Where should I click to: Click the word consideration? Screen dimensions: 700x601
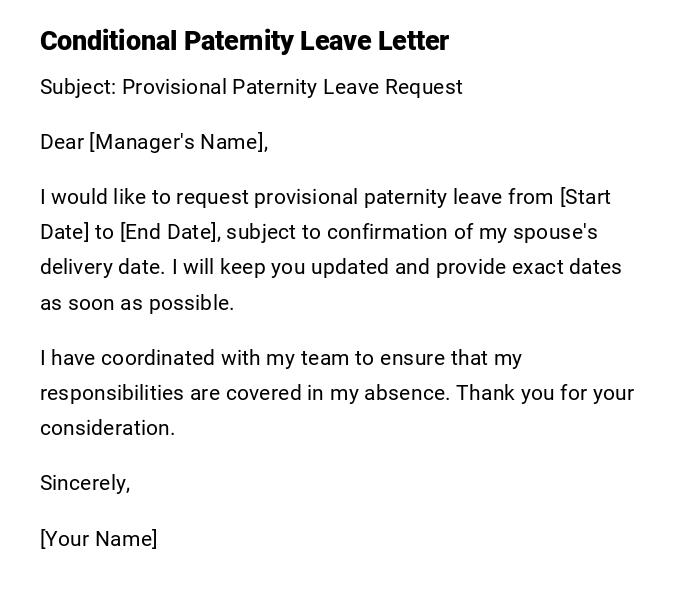click(x=107, y=428)
